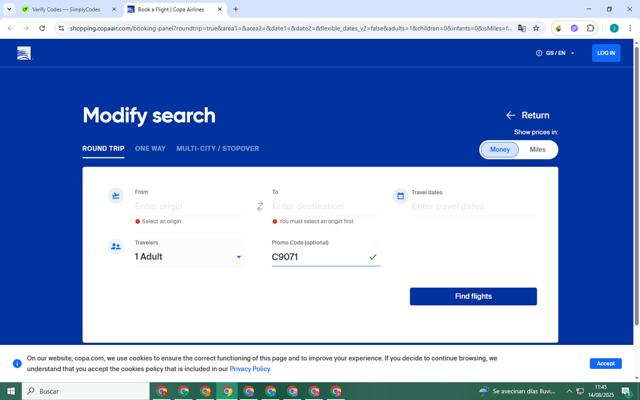
Task: Open taskbar clock and date
Action: [600, 391]
